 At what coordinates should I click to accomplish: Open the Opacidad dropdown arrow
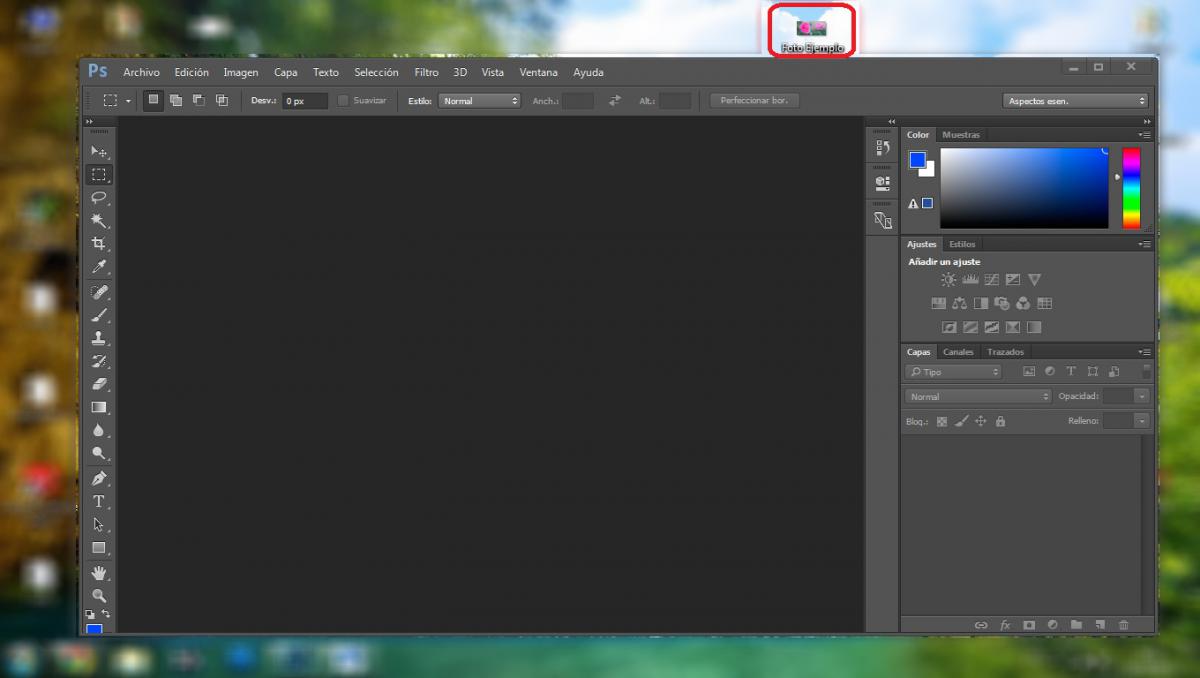(1141, 396)
